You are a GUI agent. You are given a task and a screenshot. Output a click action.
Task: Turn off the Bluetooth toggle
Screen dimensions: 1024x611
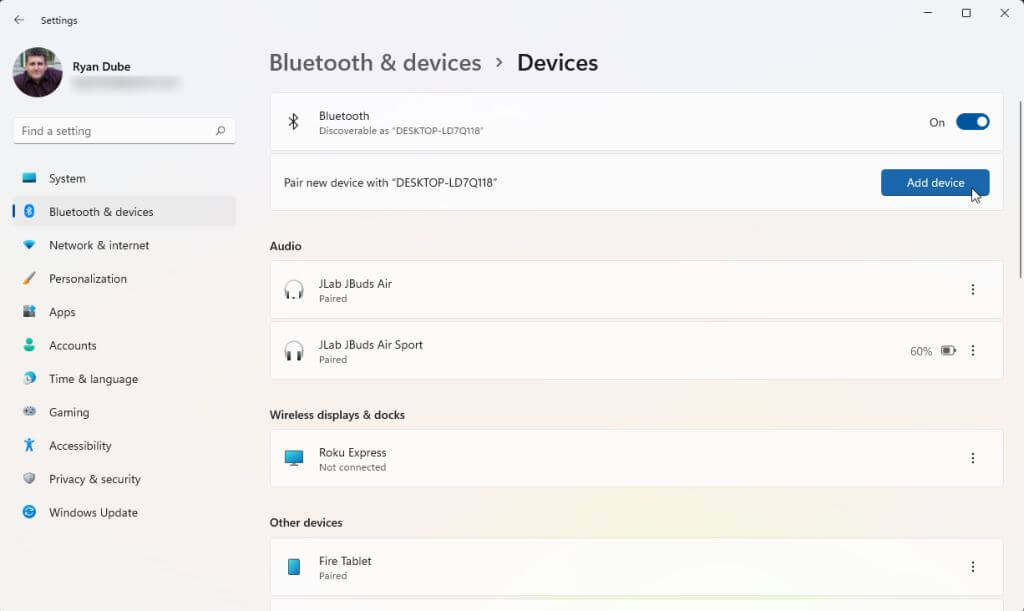(x=972, y=122)
